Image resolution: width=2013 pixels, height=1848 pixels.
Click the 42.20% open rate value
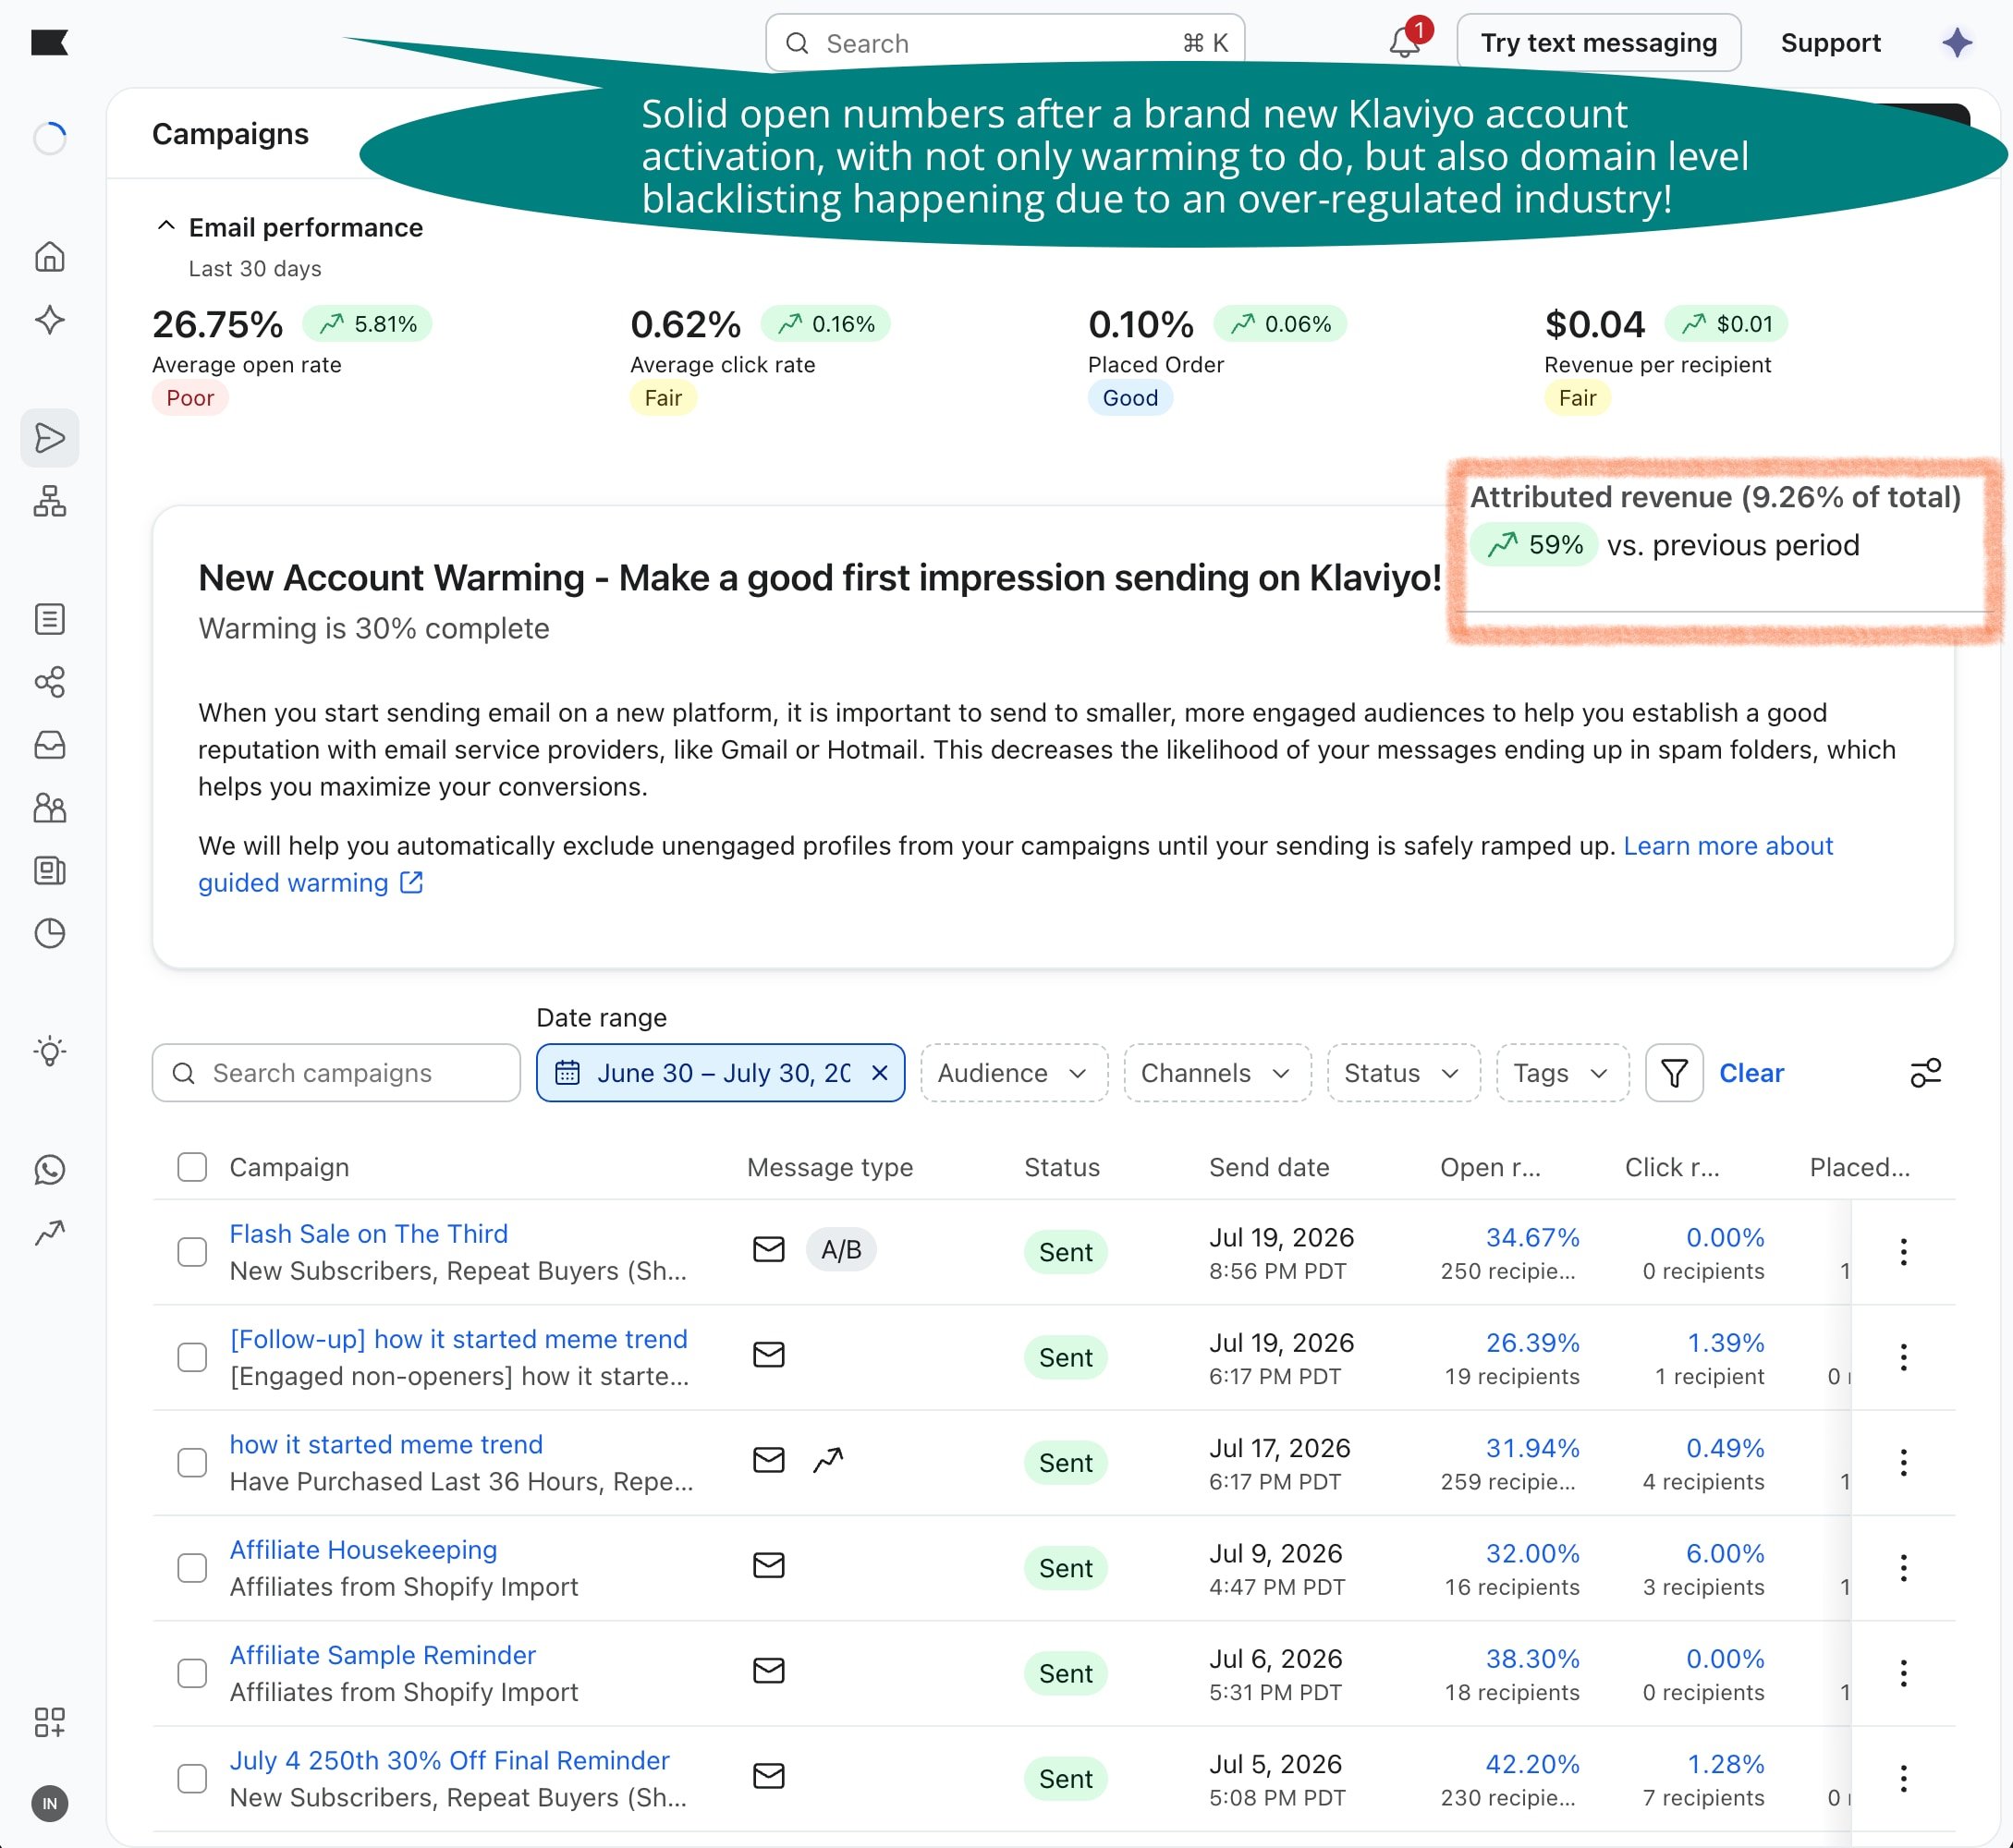(1532, 1764)
